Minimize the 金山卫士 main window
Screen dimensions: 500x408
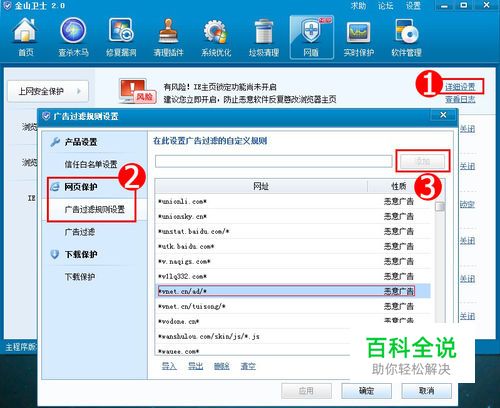pos(444,6)
